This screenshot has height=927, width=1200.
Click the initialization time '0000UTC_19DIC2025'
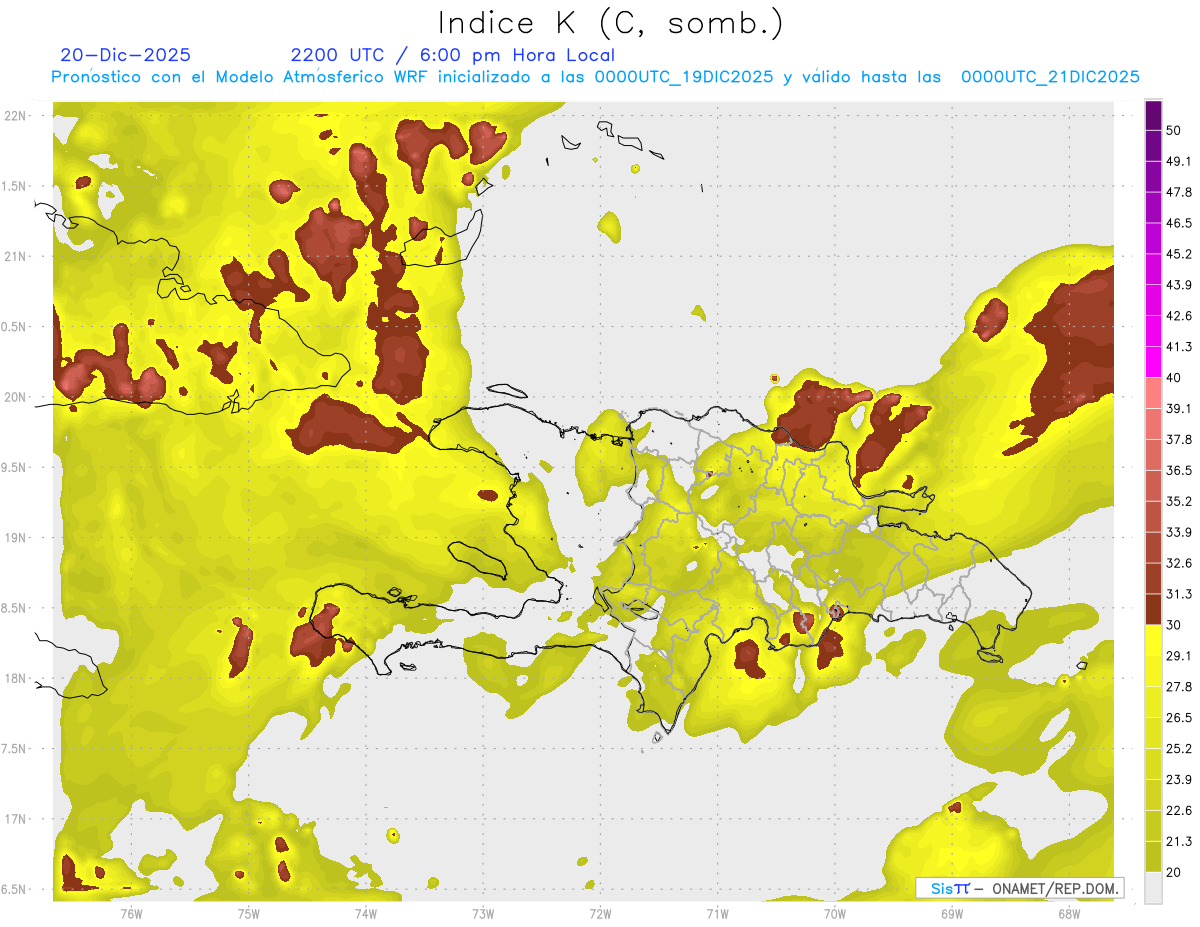coord(684,76)
